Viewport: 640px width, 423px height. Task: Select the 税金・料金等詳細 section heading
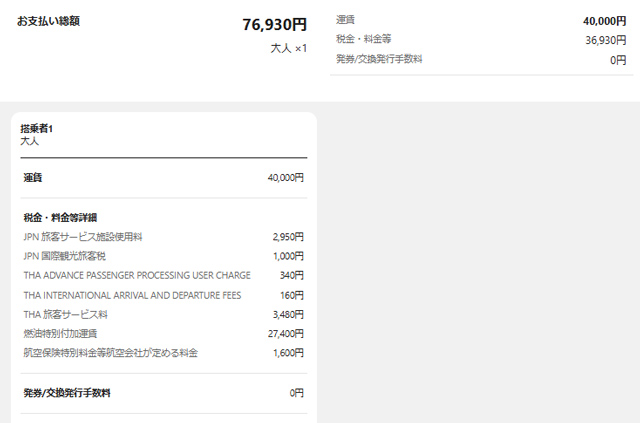click(x=60, y=217)
